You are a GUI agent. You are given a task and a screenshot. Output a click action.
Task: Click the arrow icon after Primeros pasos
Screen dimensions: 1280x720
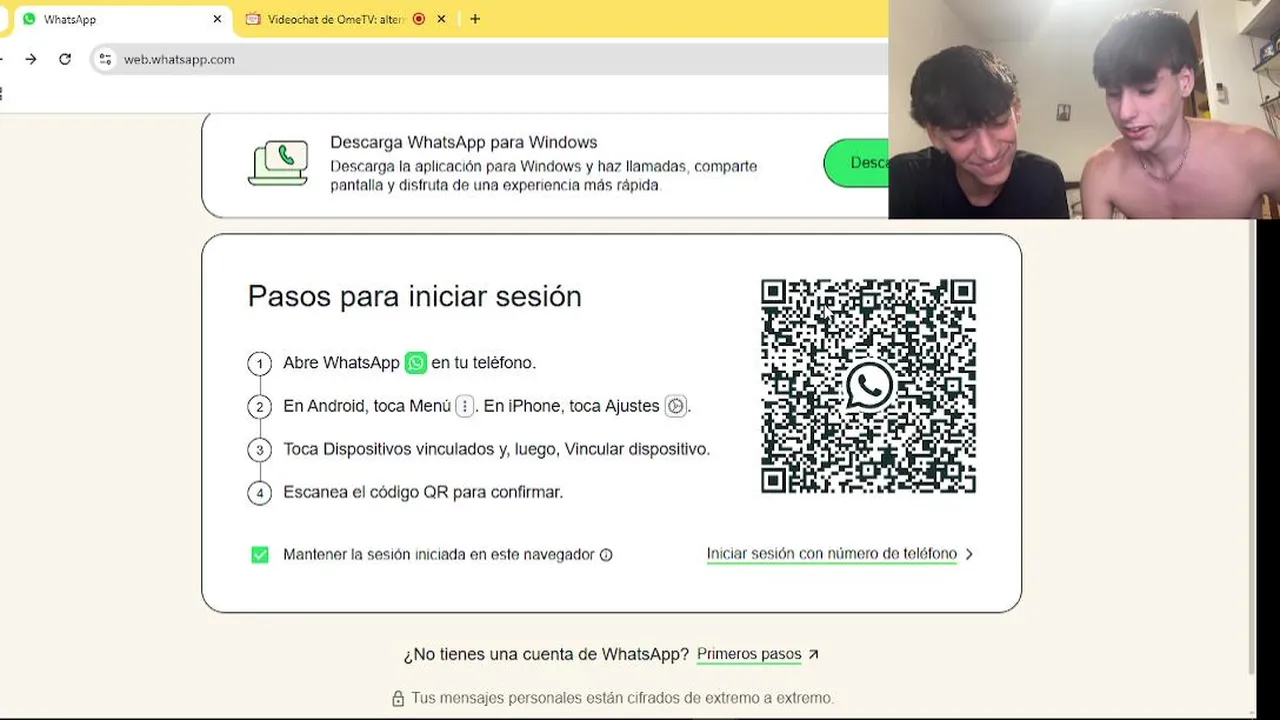(x=813, y=654)
